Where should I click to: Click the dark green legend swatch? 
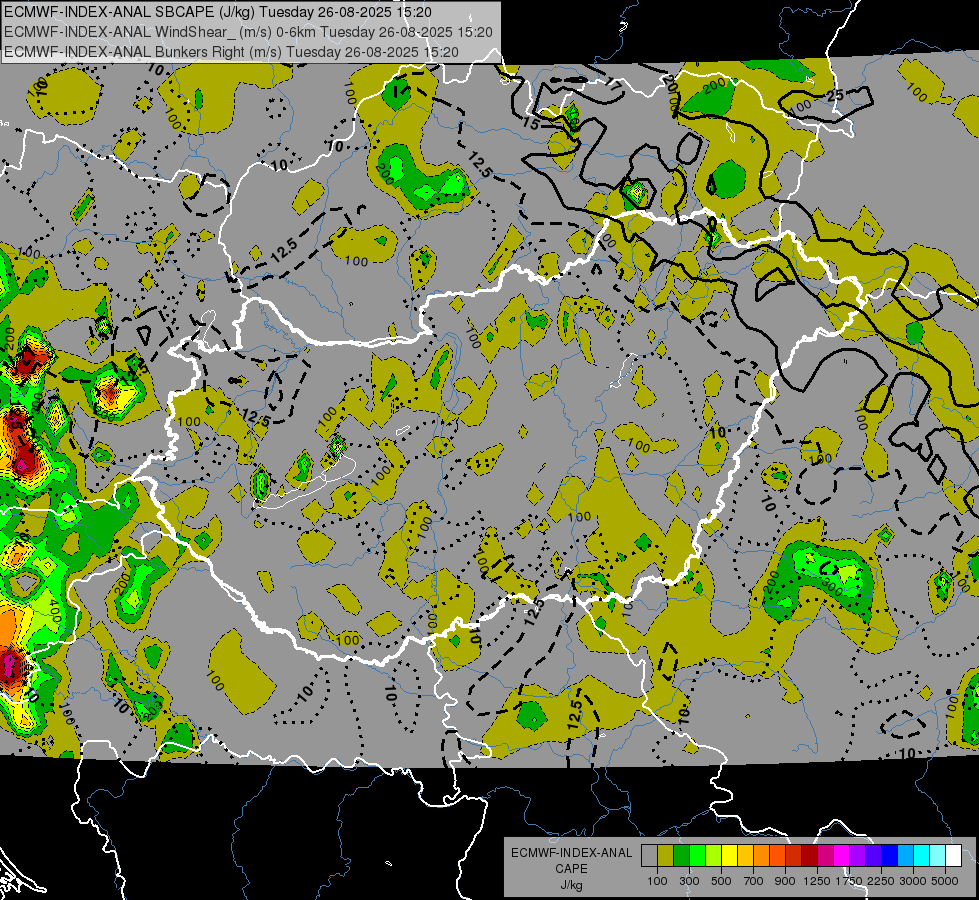pos(681,856)
